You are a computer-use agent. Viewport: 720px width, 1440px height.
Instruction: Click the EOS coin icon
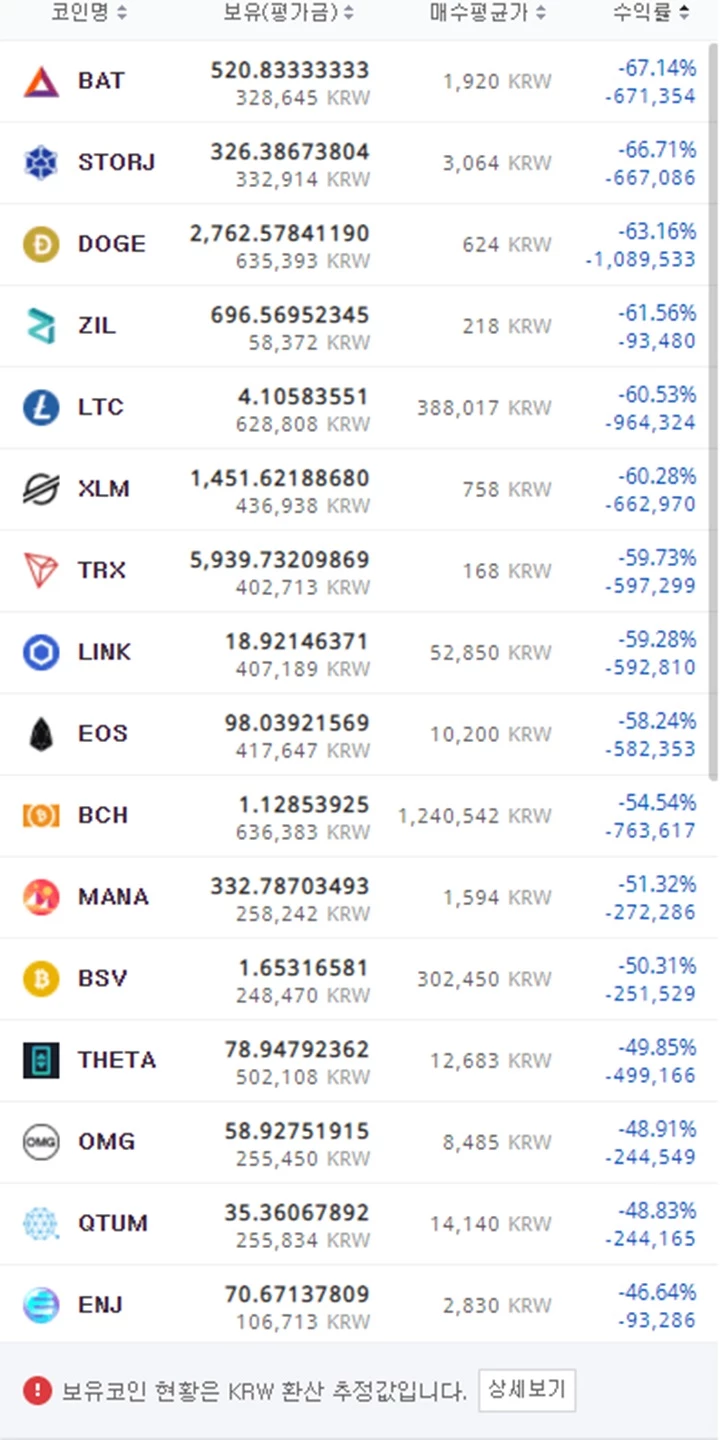41,734
